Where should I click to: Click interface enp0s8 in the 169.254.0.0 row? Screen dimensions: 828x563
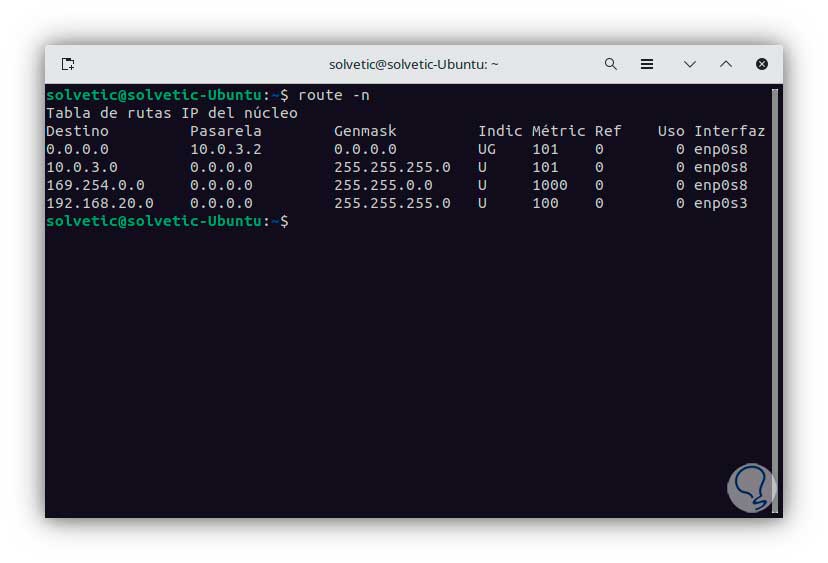click(720, 185)
